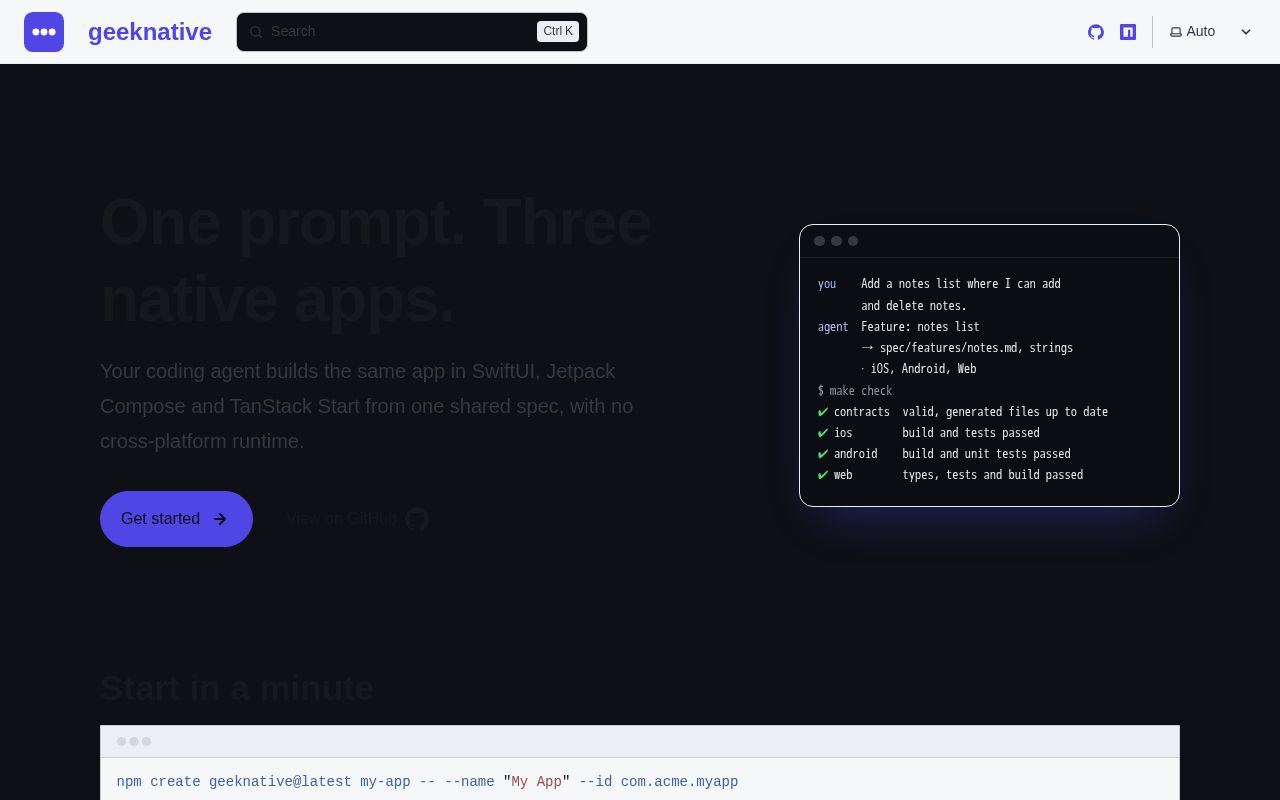Open the npm icon in the header

tap(1128, 32)
